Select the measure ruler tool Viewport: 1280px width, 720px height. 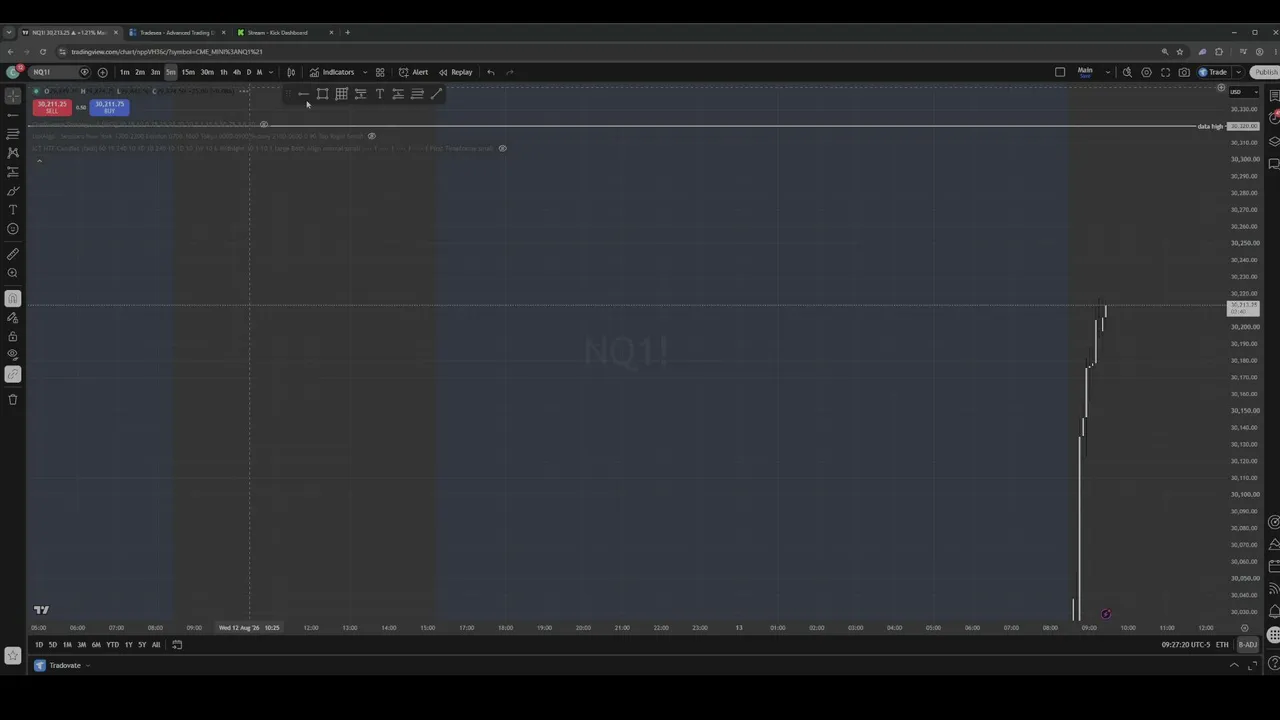pyautogui.click(x=13, y=254)
